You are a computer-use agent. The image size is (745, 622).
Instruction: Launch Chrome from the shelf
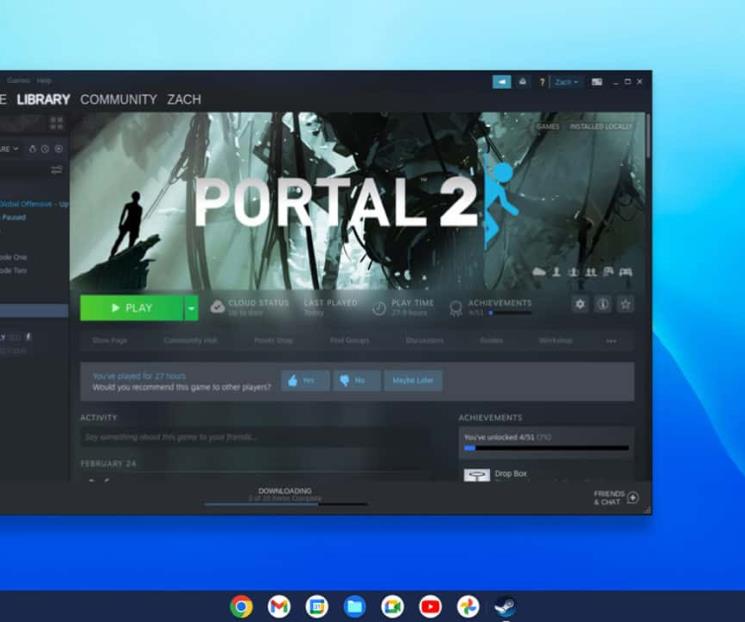pos(241,606)
